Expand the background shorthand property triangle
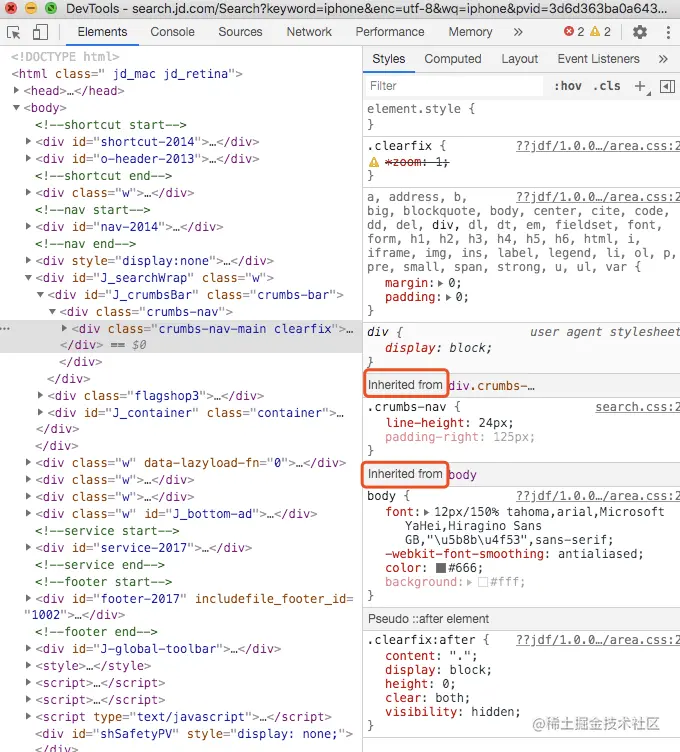This screenshot has height=752, width=680. tap(469, 582)
